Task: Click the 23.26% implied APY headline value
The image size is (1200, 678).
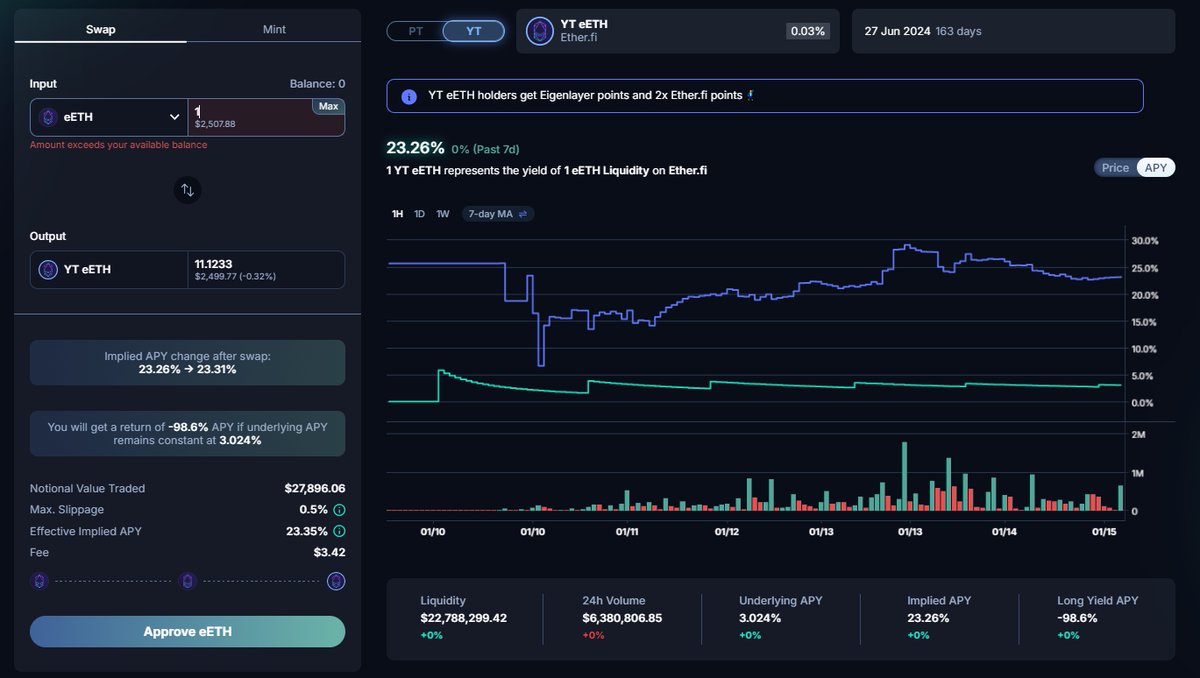Action: pyautogui.click(x=415, y=148)
